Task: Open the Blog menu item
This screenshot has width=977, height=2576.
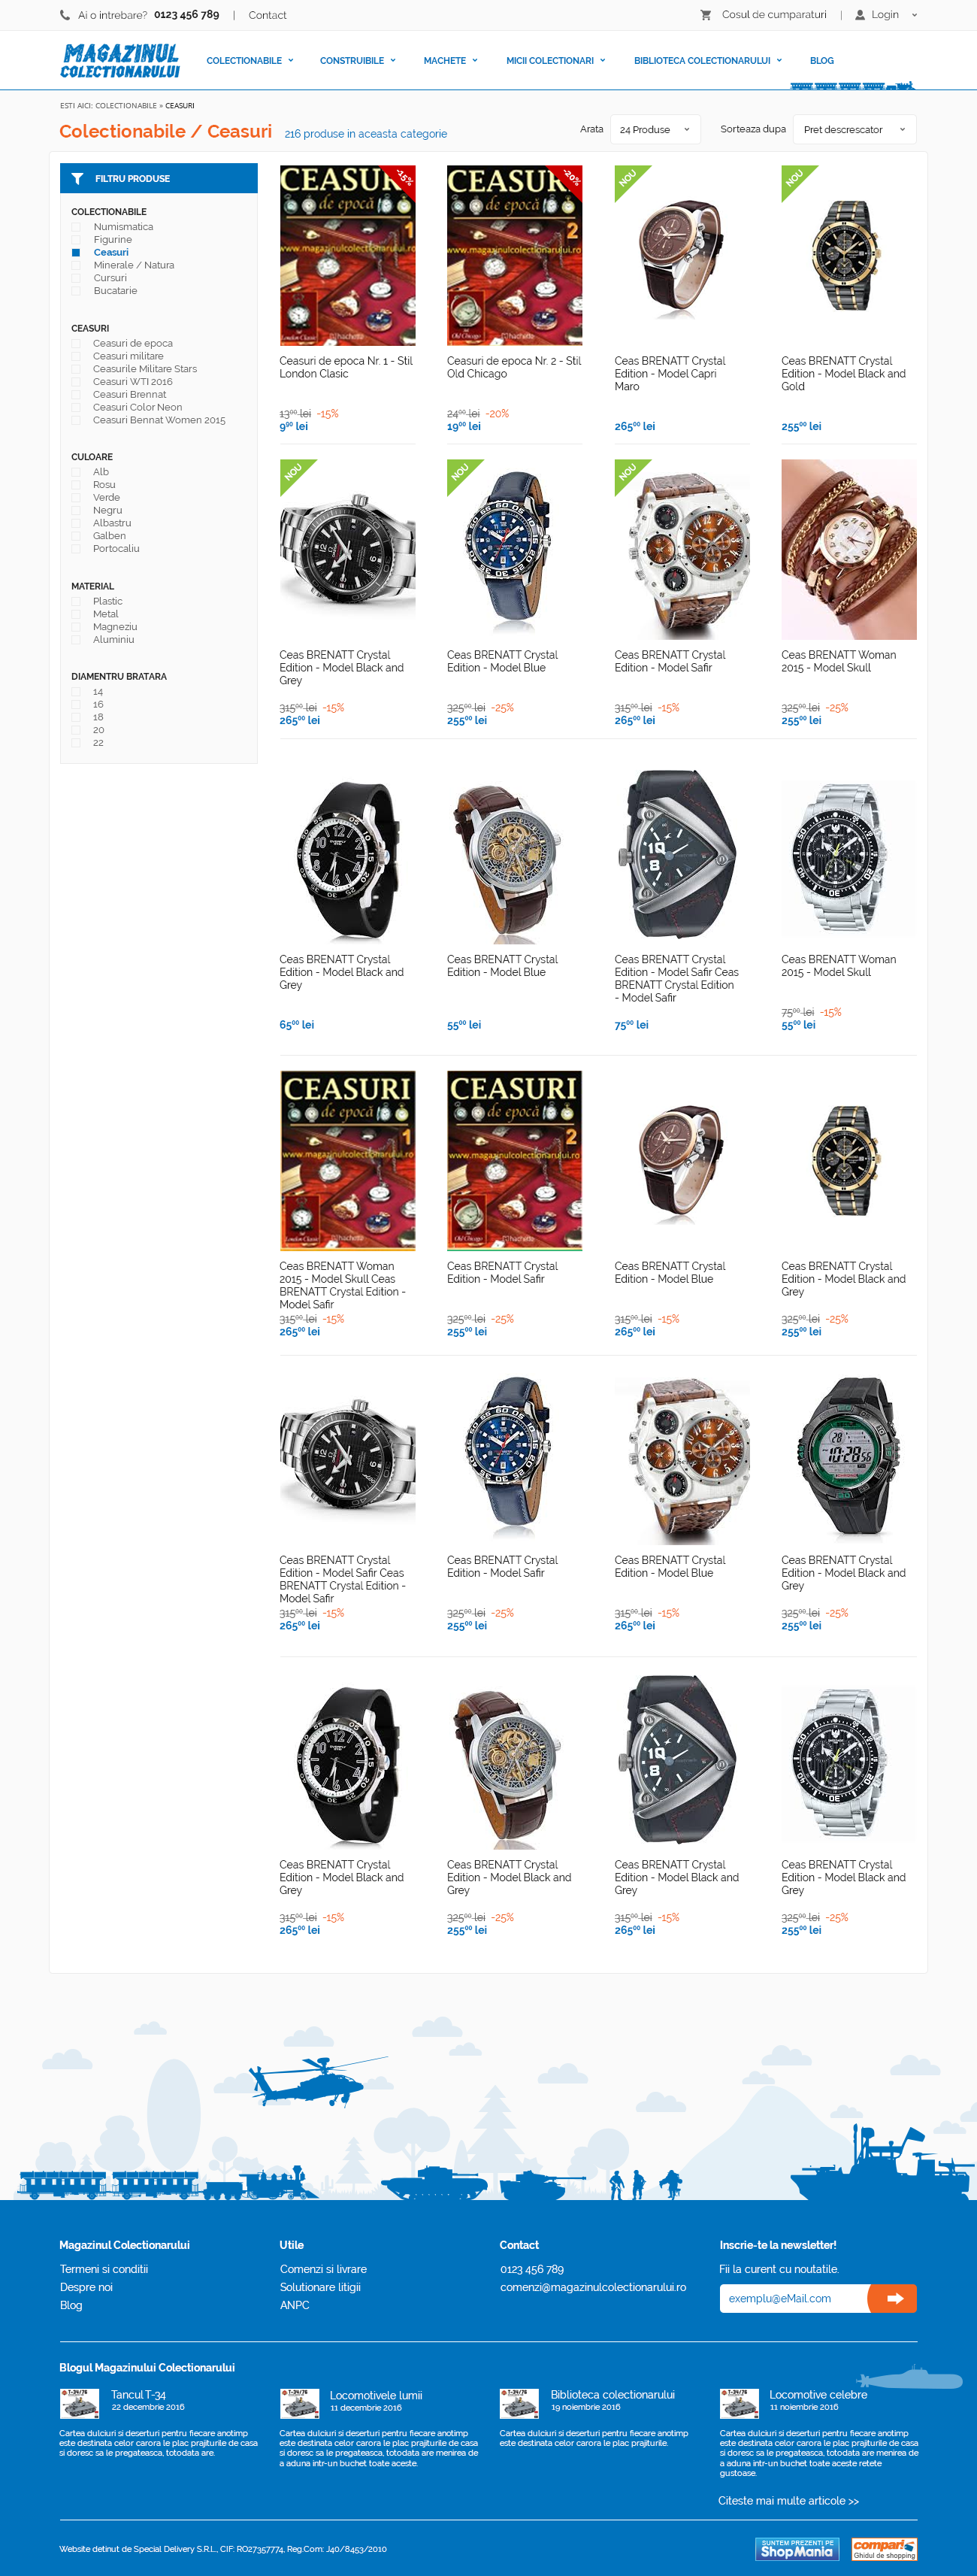Action: click(x=822, y=61)
